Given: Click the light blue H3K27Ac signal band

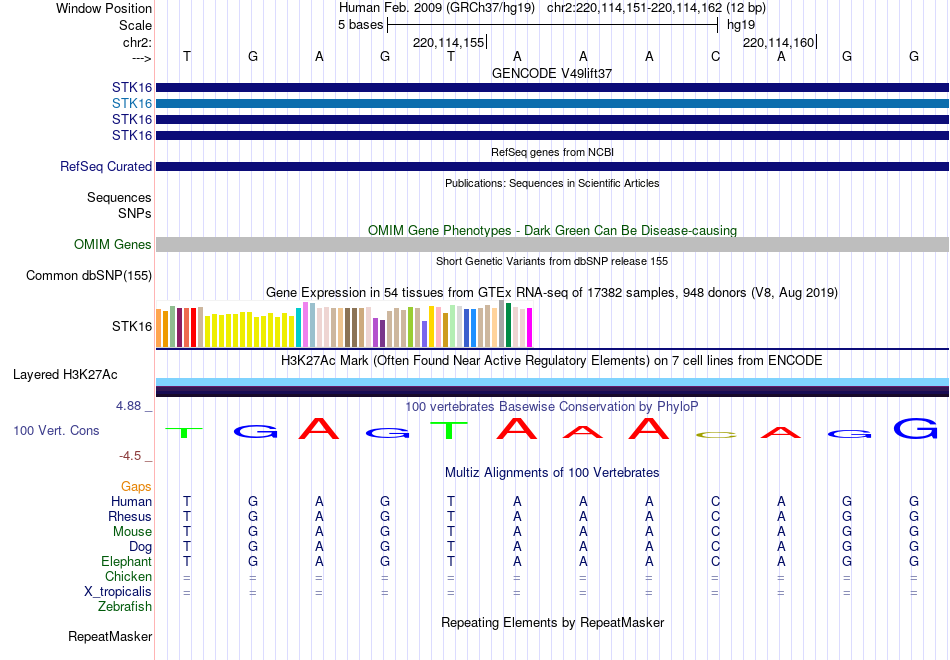Looking at the screenshot, I should [x=552, y=382].
